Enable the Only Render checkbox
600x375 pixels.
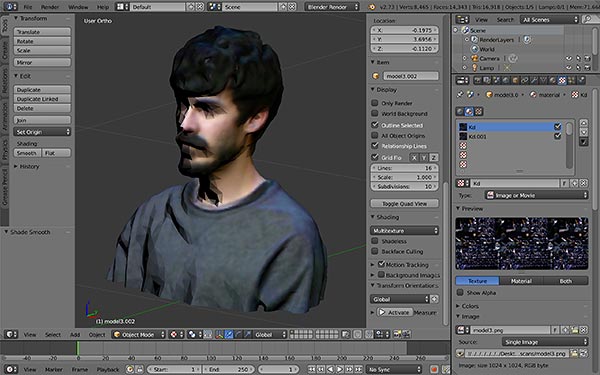(375, 103)
